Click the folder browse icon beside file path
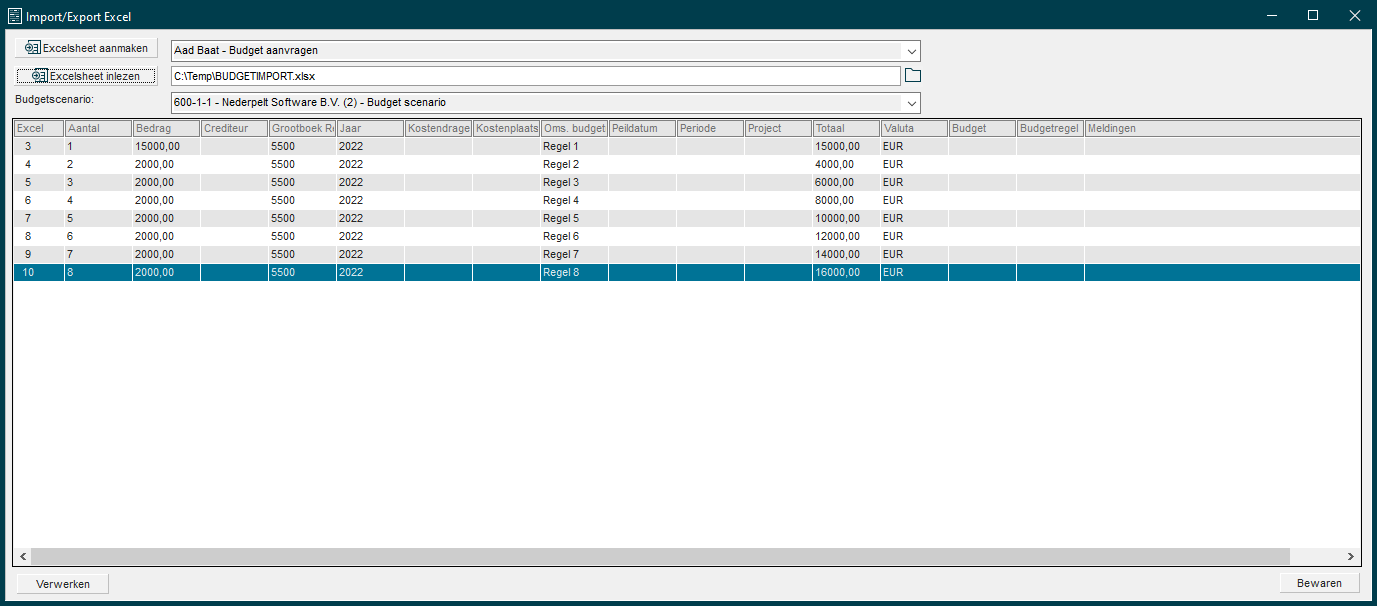Viewport: 1377px width, 606px height. tap(912, 76)
